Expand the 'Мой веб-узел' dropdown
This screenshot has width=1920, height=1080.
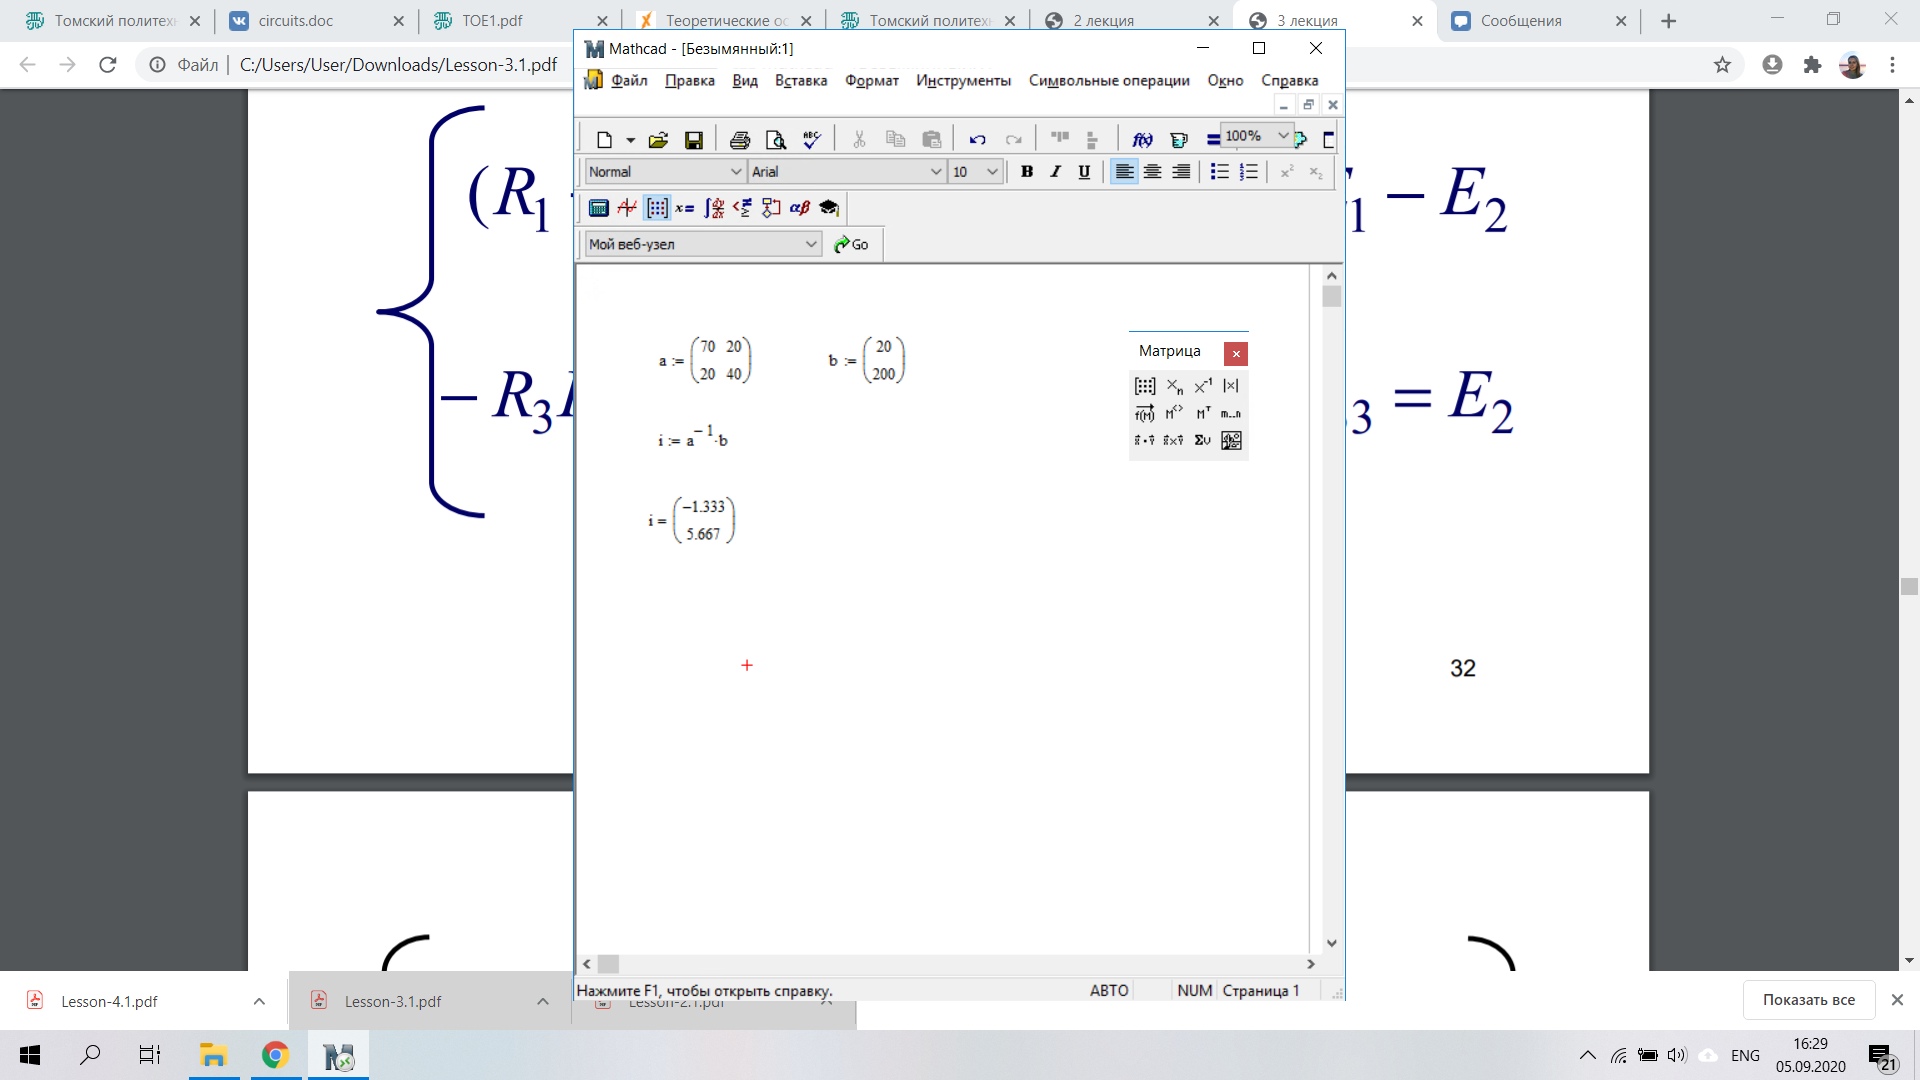(x=811, y=244)
